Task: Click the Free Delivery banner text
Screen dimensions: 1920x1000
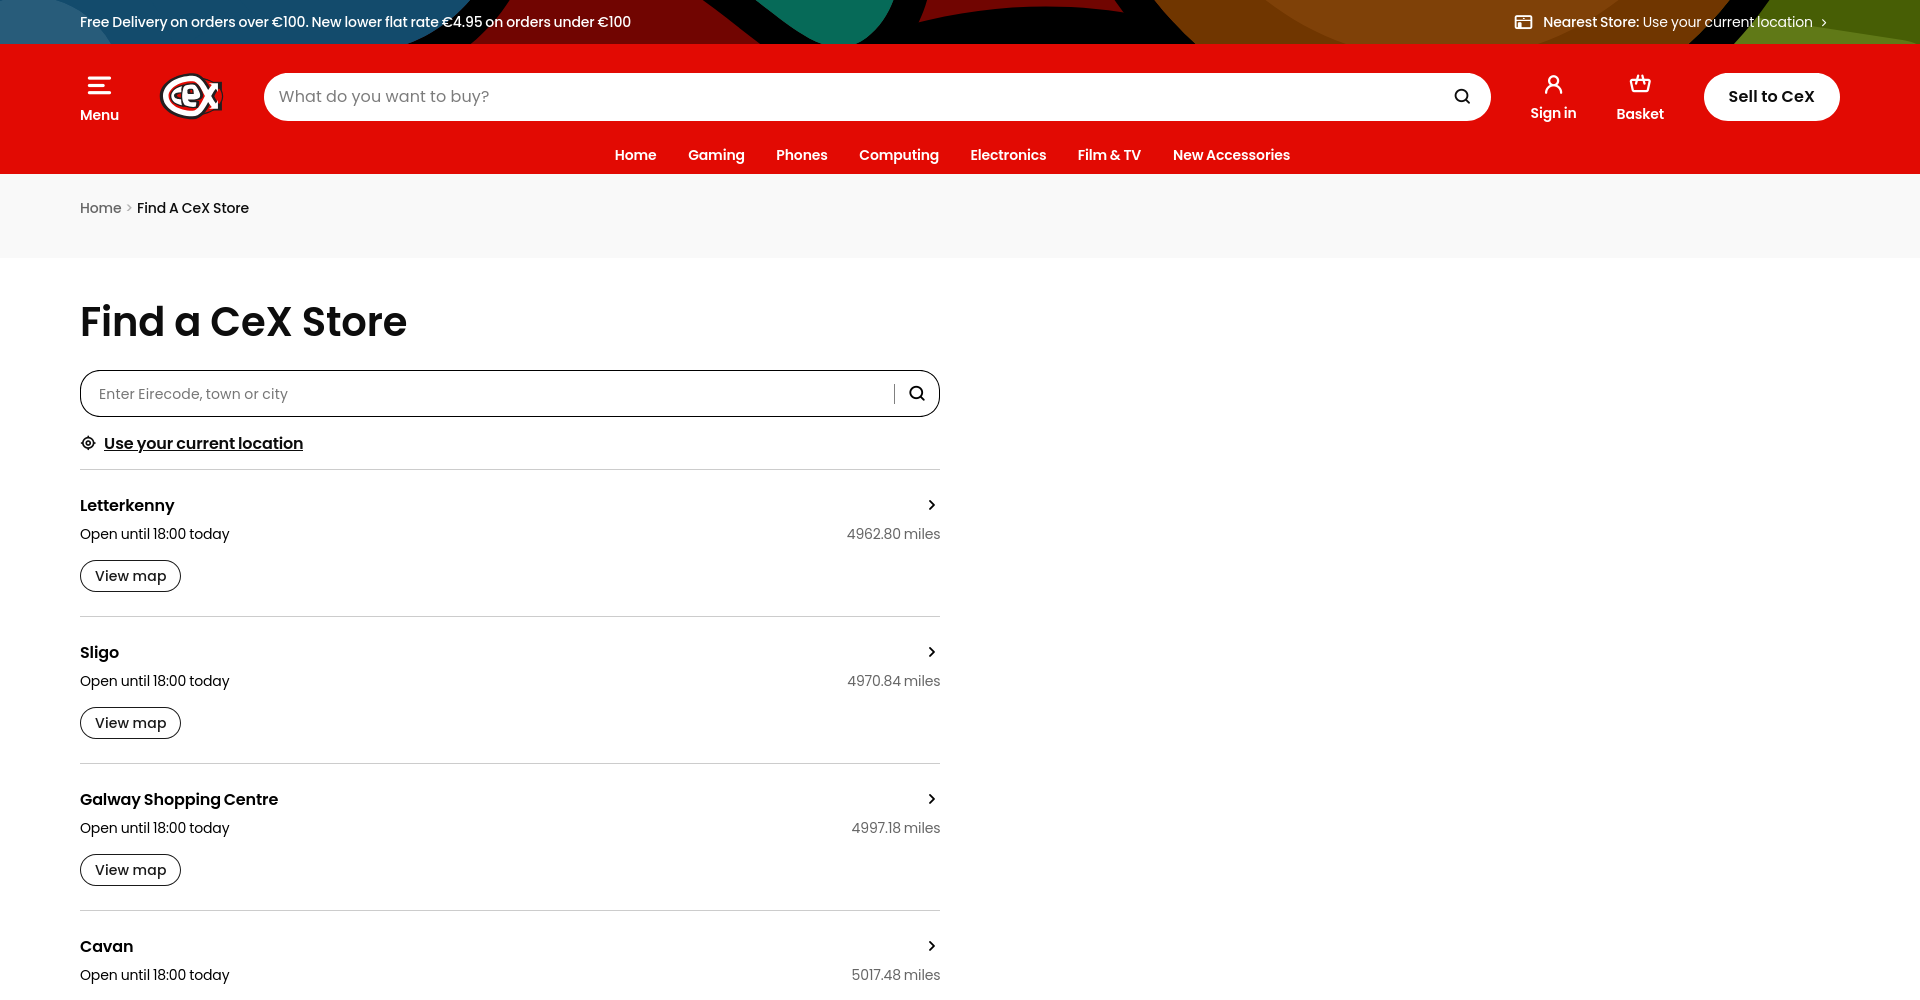Action: point(355,22)
